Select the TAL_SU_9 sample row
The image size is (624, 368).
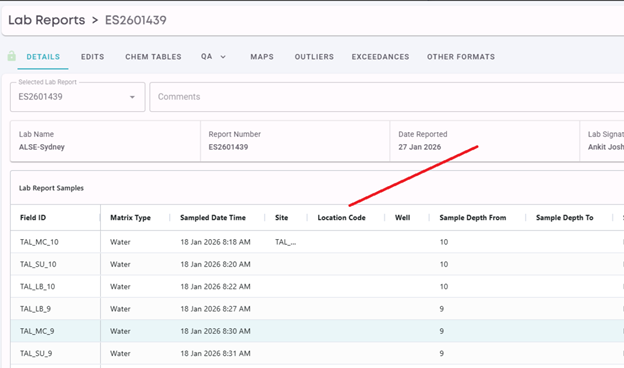click(x=317, y=353)
